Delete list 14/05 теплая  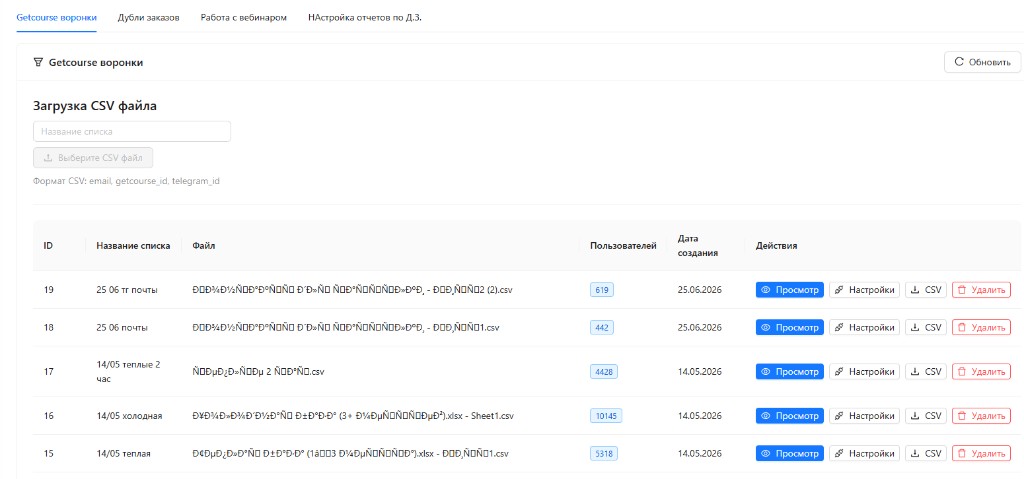pyautogui.click(x=982, y=454)
